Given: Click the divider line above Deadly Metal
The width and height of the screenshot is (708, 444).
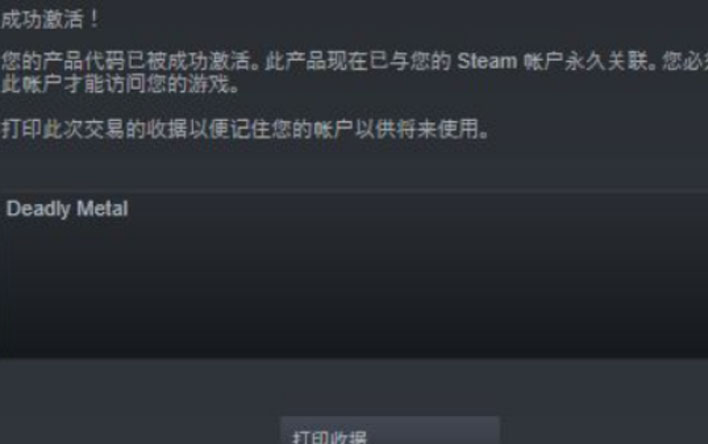Looking at the screenshot, I should tap(354, 192).
